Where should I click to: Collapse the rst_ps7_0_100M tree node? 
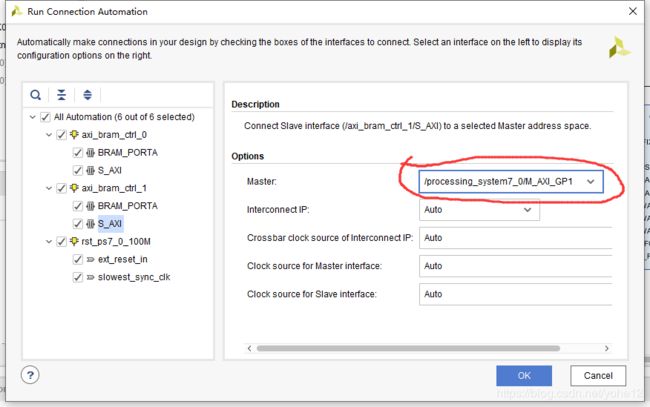pyautogui.click(x=49, y=242)
